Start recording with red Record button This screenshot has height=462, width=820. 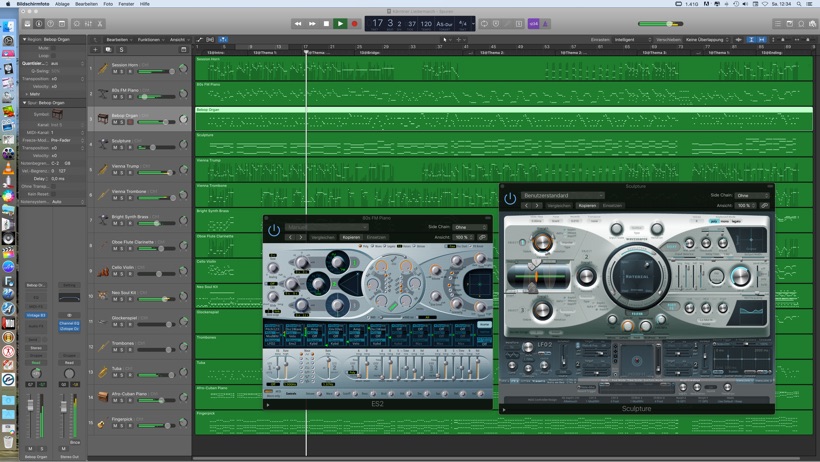[354, 24]
